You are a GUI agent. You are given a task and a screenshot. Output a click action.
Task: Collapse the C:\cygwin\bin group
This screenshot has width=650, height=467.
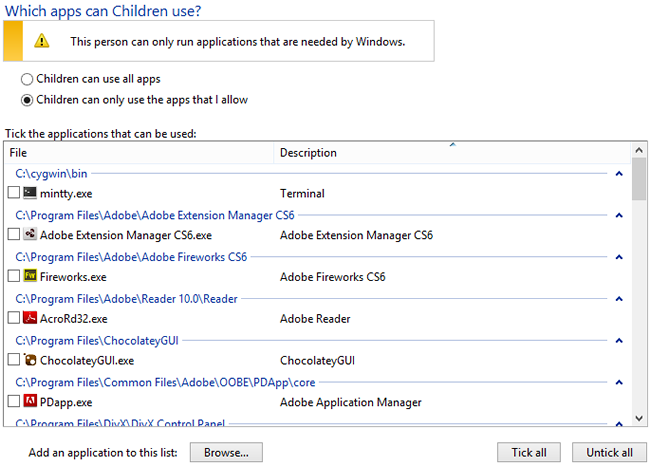[620, 173]
